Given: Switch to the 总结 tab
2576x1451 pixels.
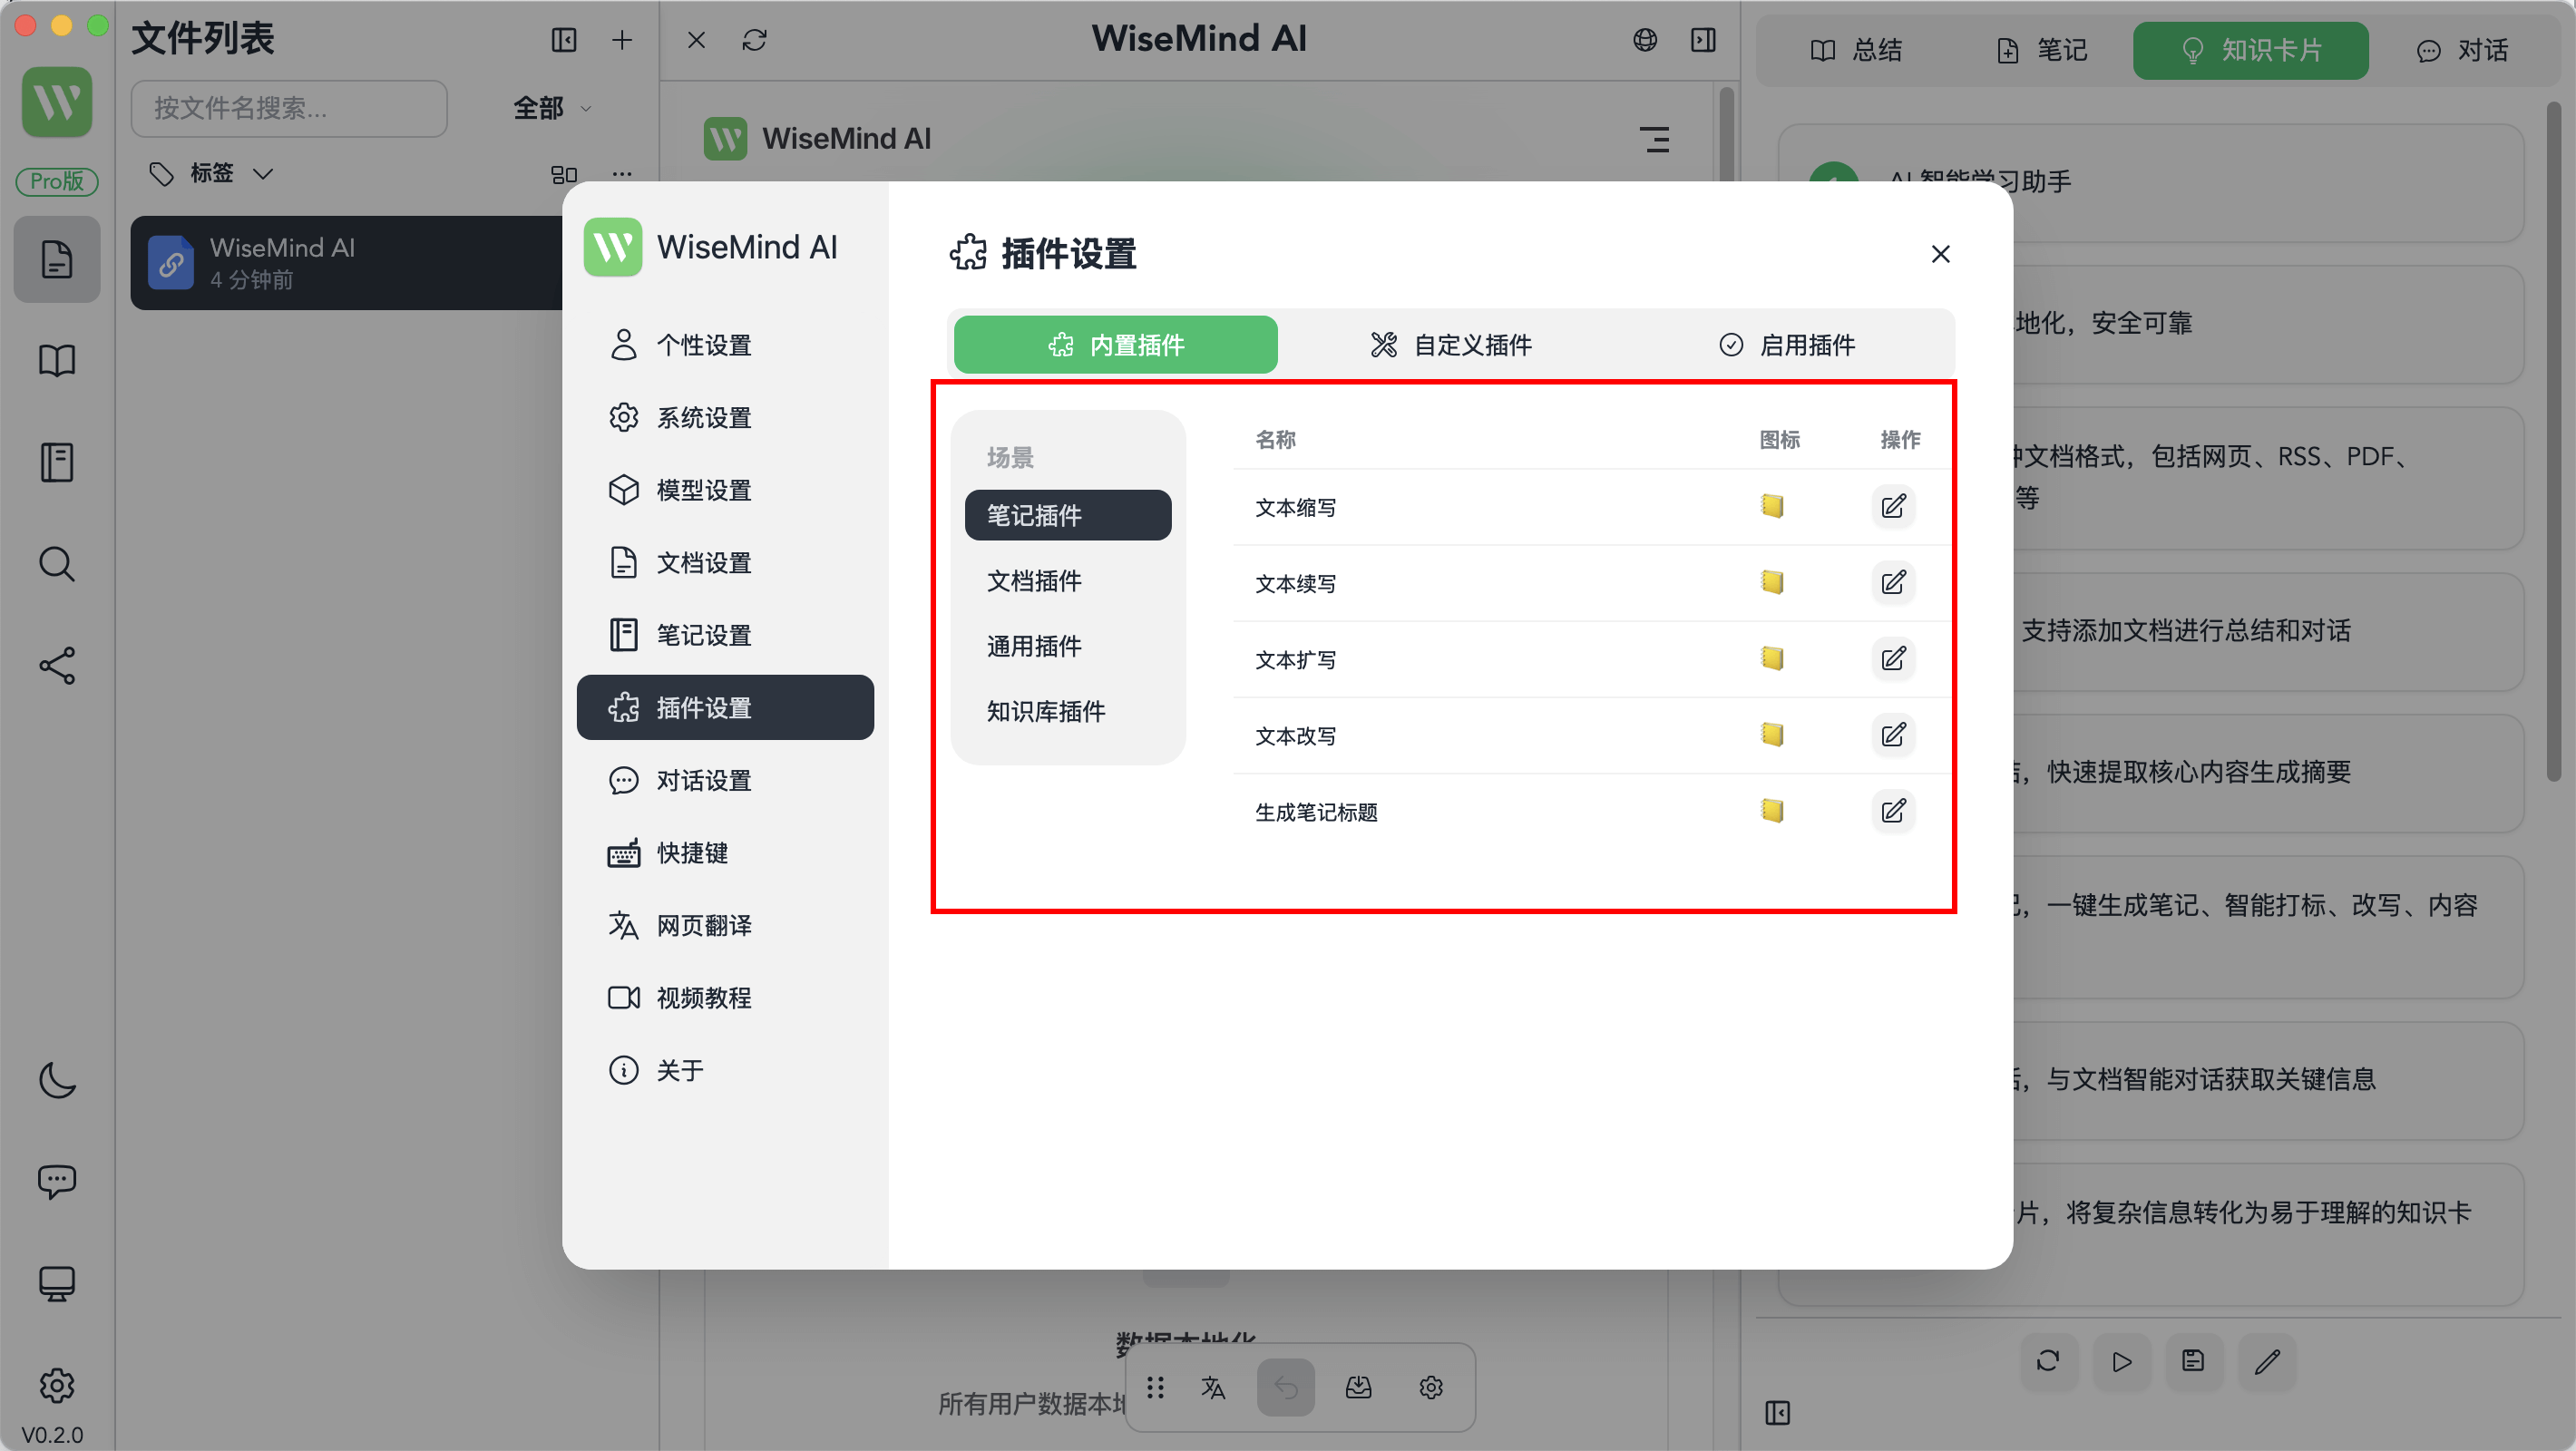Looking at the screenshot, I should click(1856, 50).
